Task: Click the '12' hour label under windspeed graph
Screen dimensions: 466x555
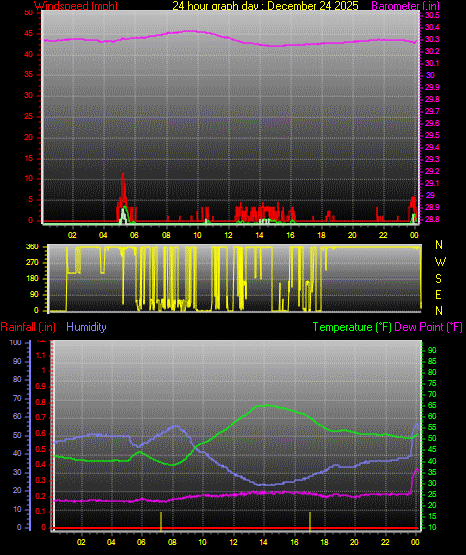Action: tap(228, 235)
